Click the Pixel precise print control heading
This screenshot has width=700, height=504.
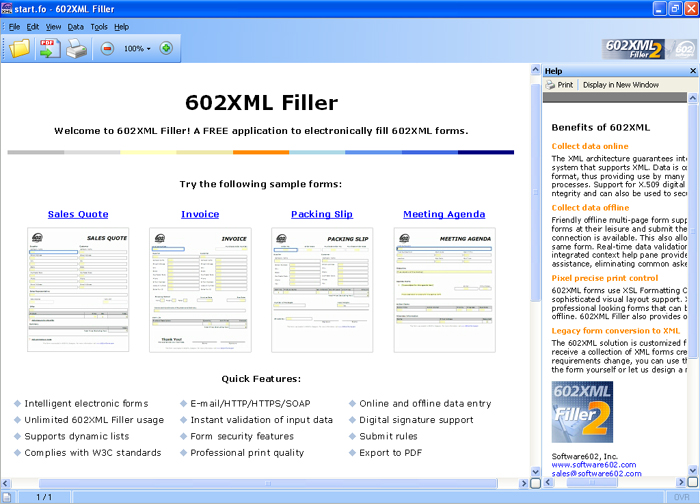604,278
